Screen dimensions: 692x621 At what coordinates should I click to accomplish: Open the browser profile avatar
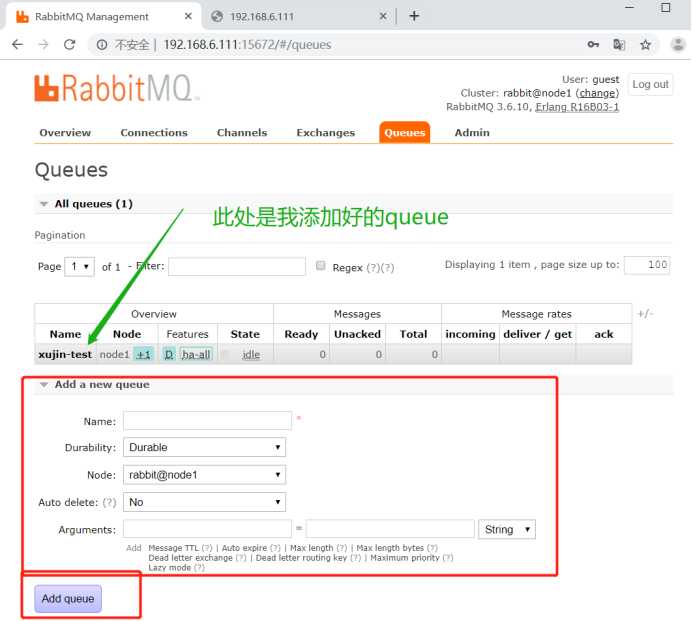click(x=678, y=44)
